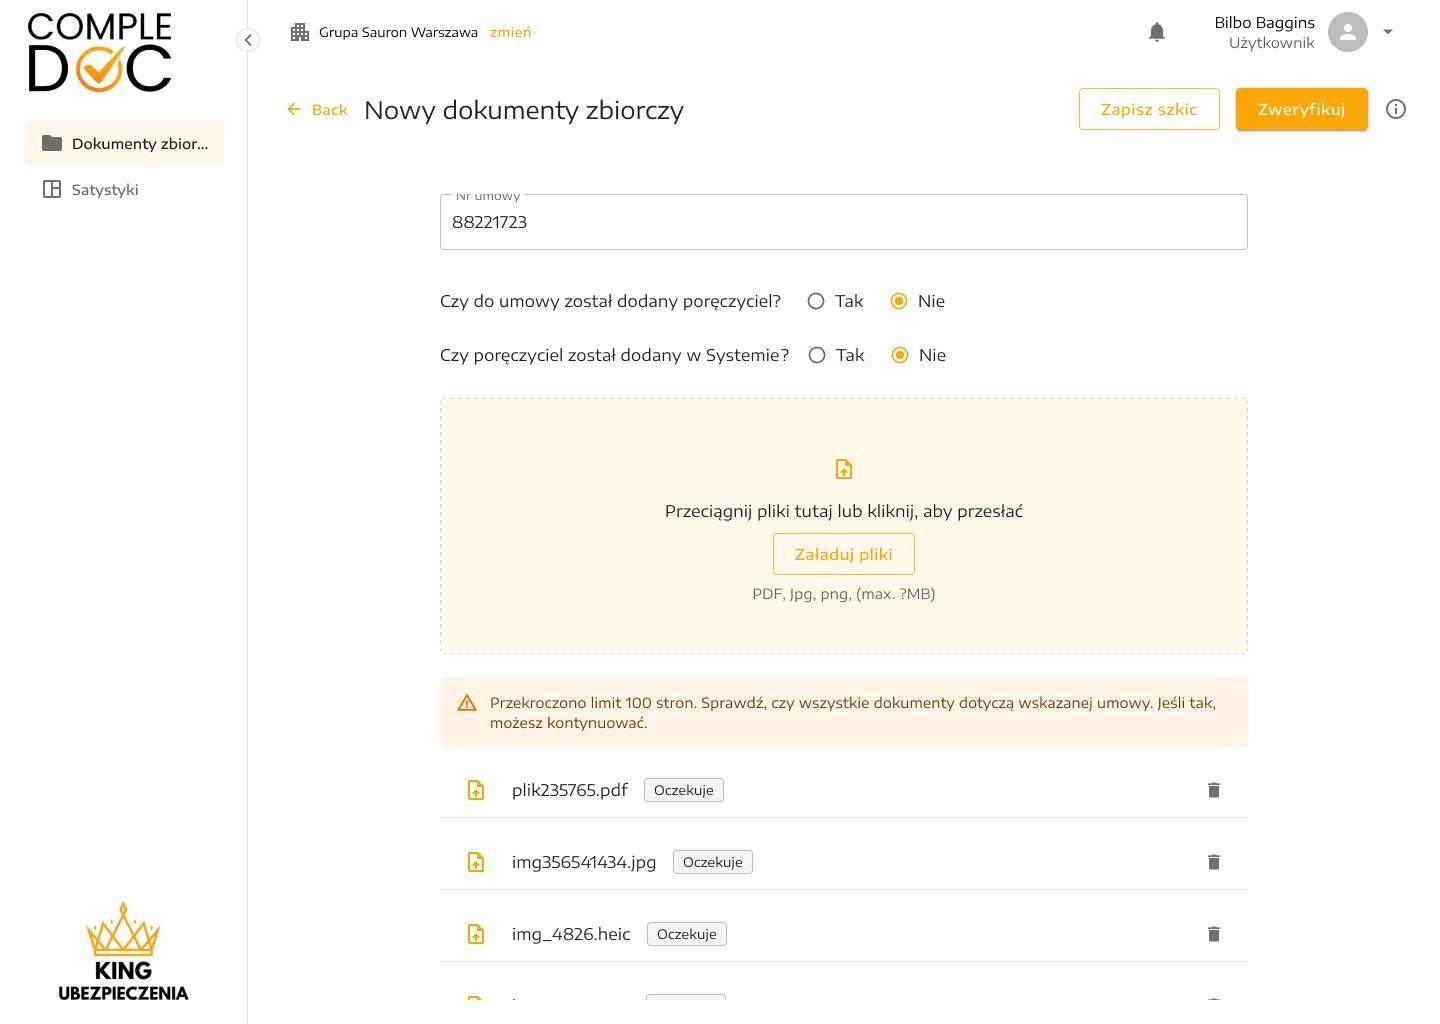Screen dimensions: 1440x1024
Task: Select Tak for poręczyciel added to umowa
Action: [816, 301]
